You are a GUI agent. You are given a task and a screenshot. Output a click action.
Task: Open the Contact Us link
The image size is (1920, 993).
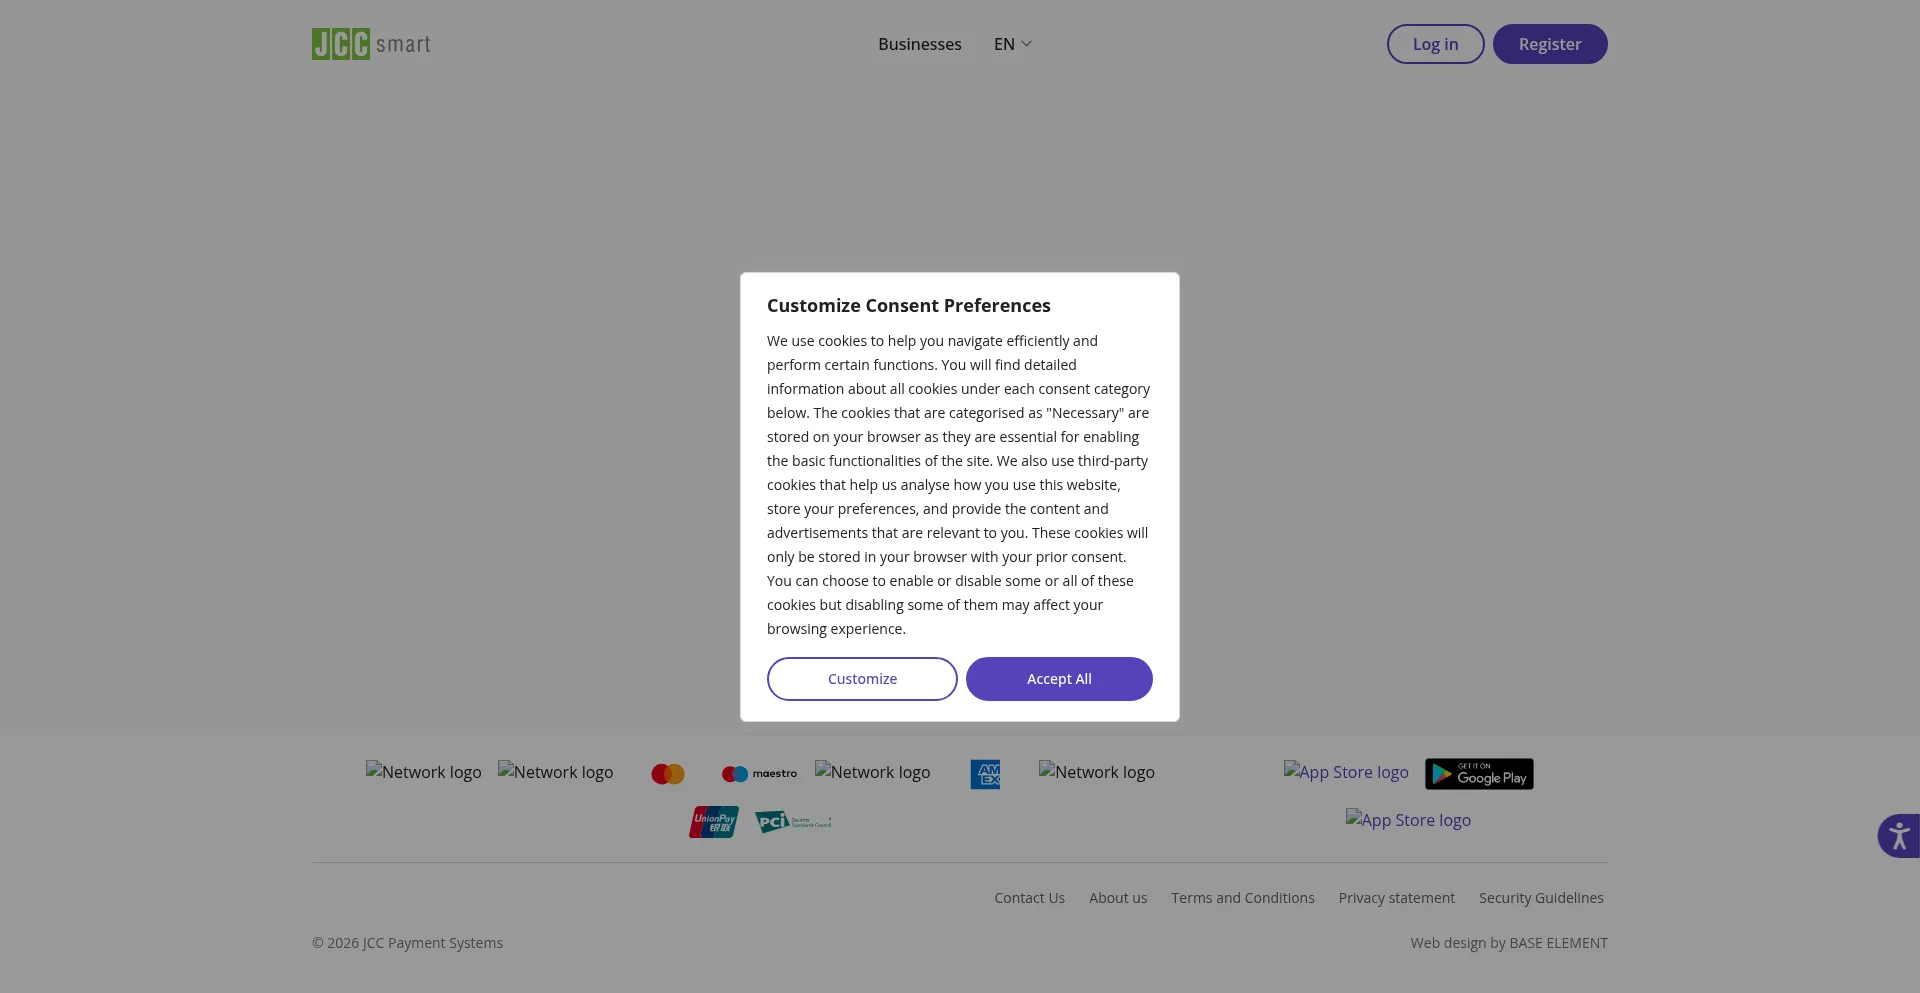click(1029, 898)
